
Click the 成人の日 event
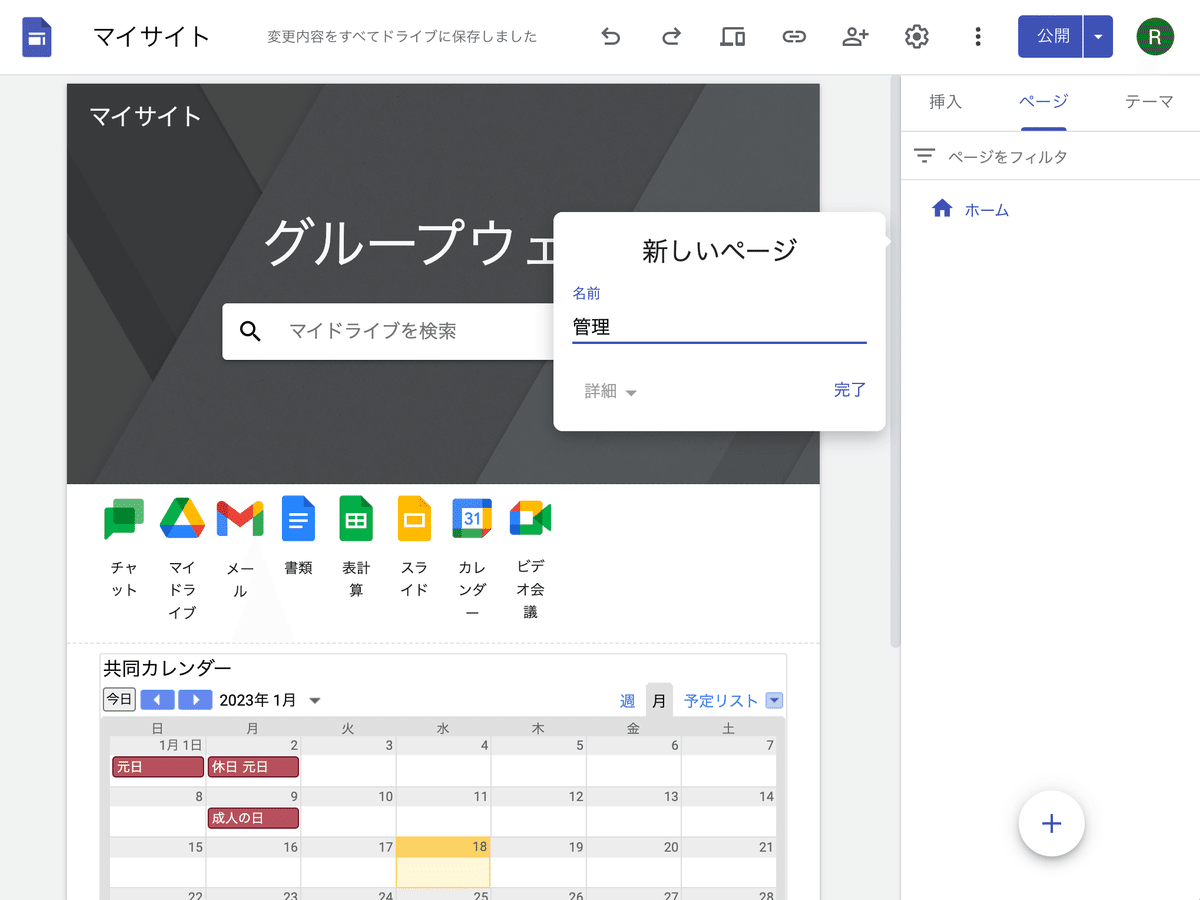(x=253, y=818)
